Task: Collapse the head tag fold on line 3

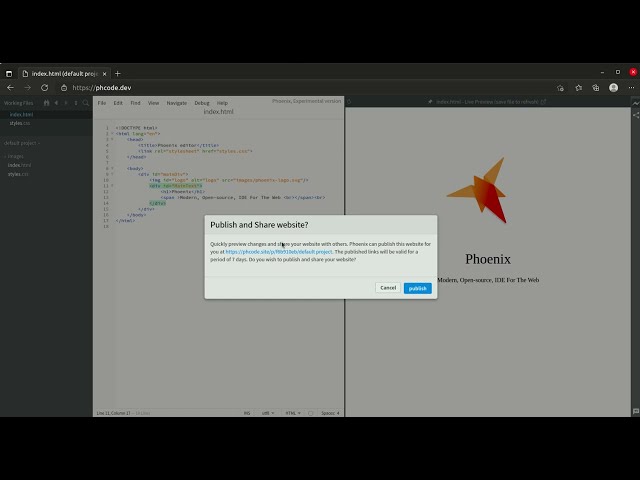Action: click(112, 139)
